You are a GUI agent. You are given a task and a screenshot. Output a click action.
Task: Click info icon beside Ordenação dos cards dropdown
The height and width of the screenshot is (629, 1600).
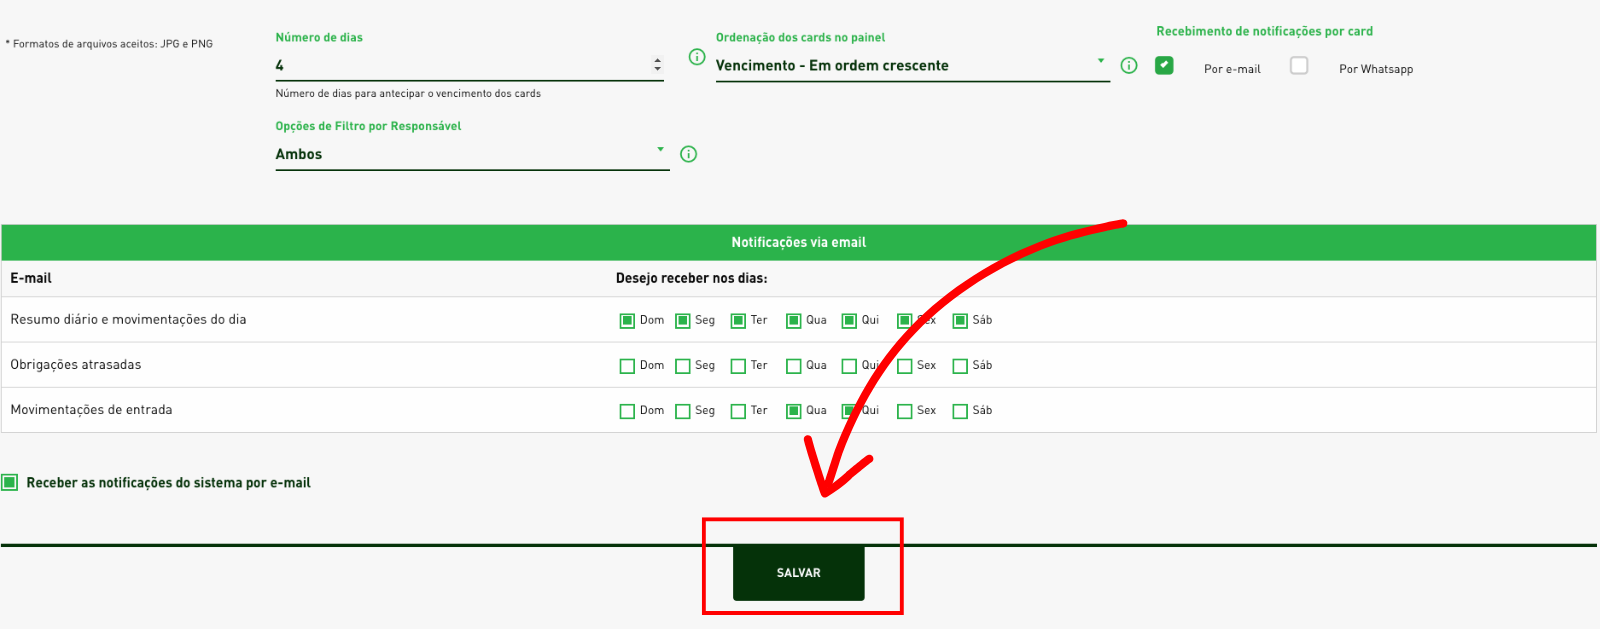tap(1129, 65)
